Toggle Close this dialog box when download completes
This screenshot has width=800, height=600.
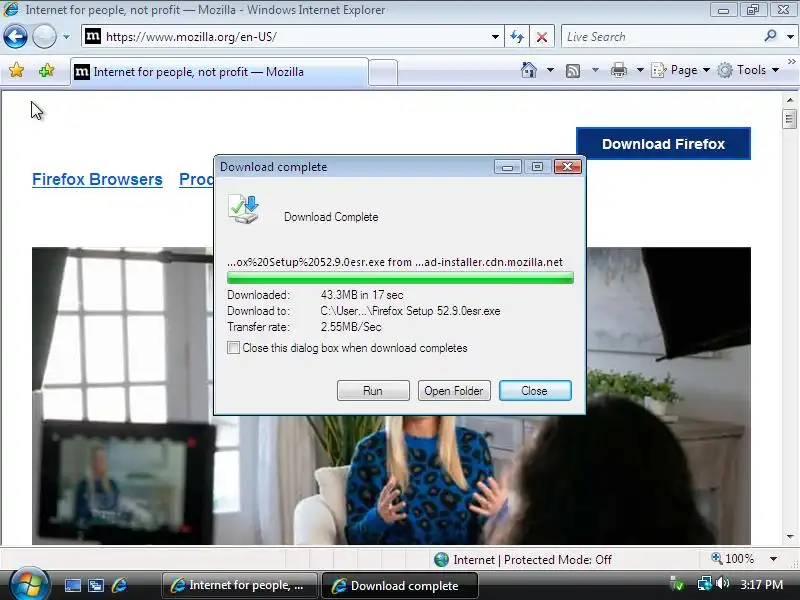233,348
